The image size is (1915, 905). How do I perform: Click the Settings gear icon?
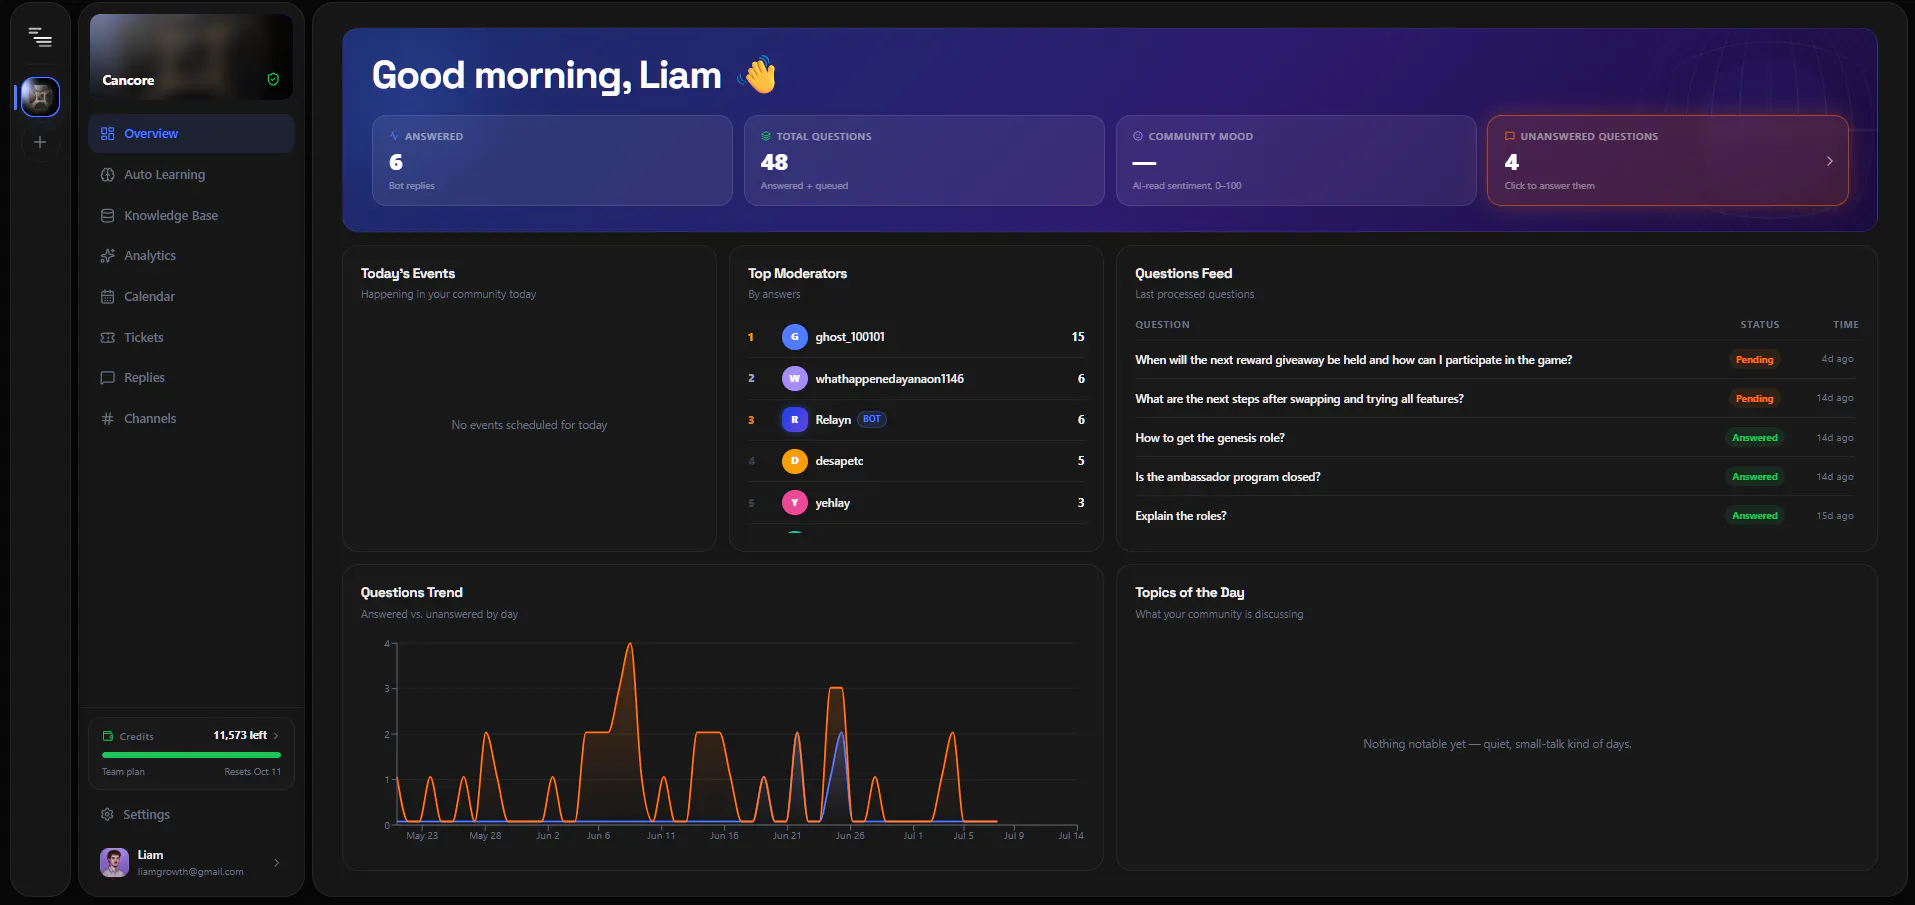click(108, 814)
